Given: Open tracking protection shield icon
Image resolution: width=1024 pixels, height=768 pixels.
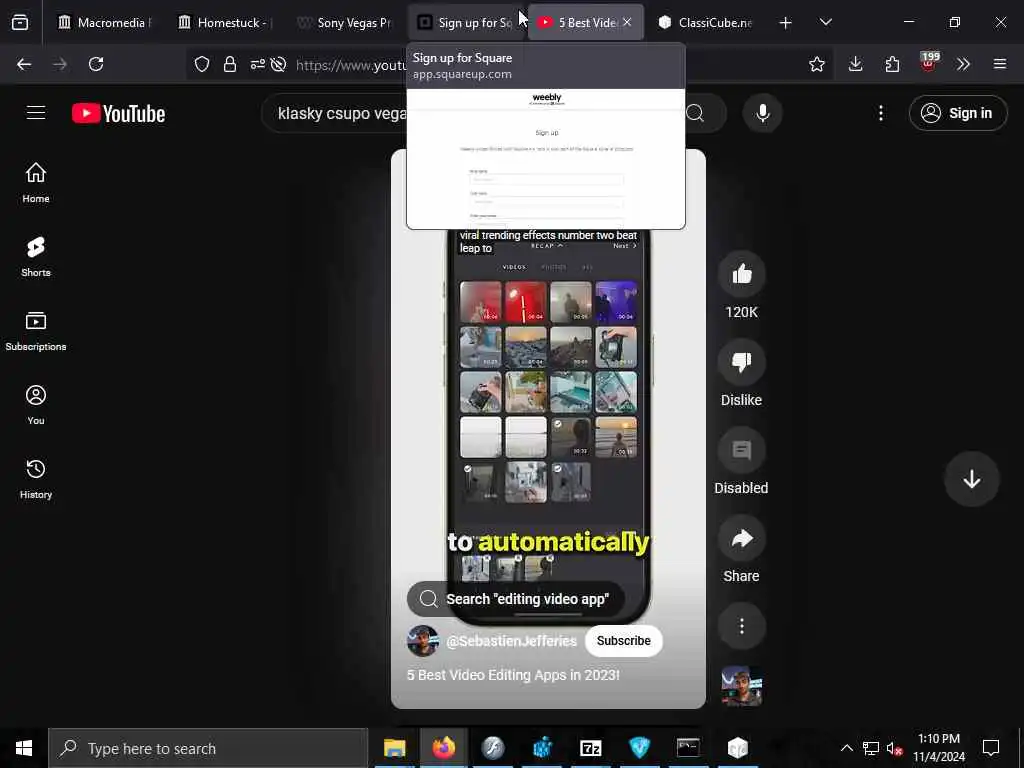Looking at the screenshot, I should point(202,64).
